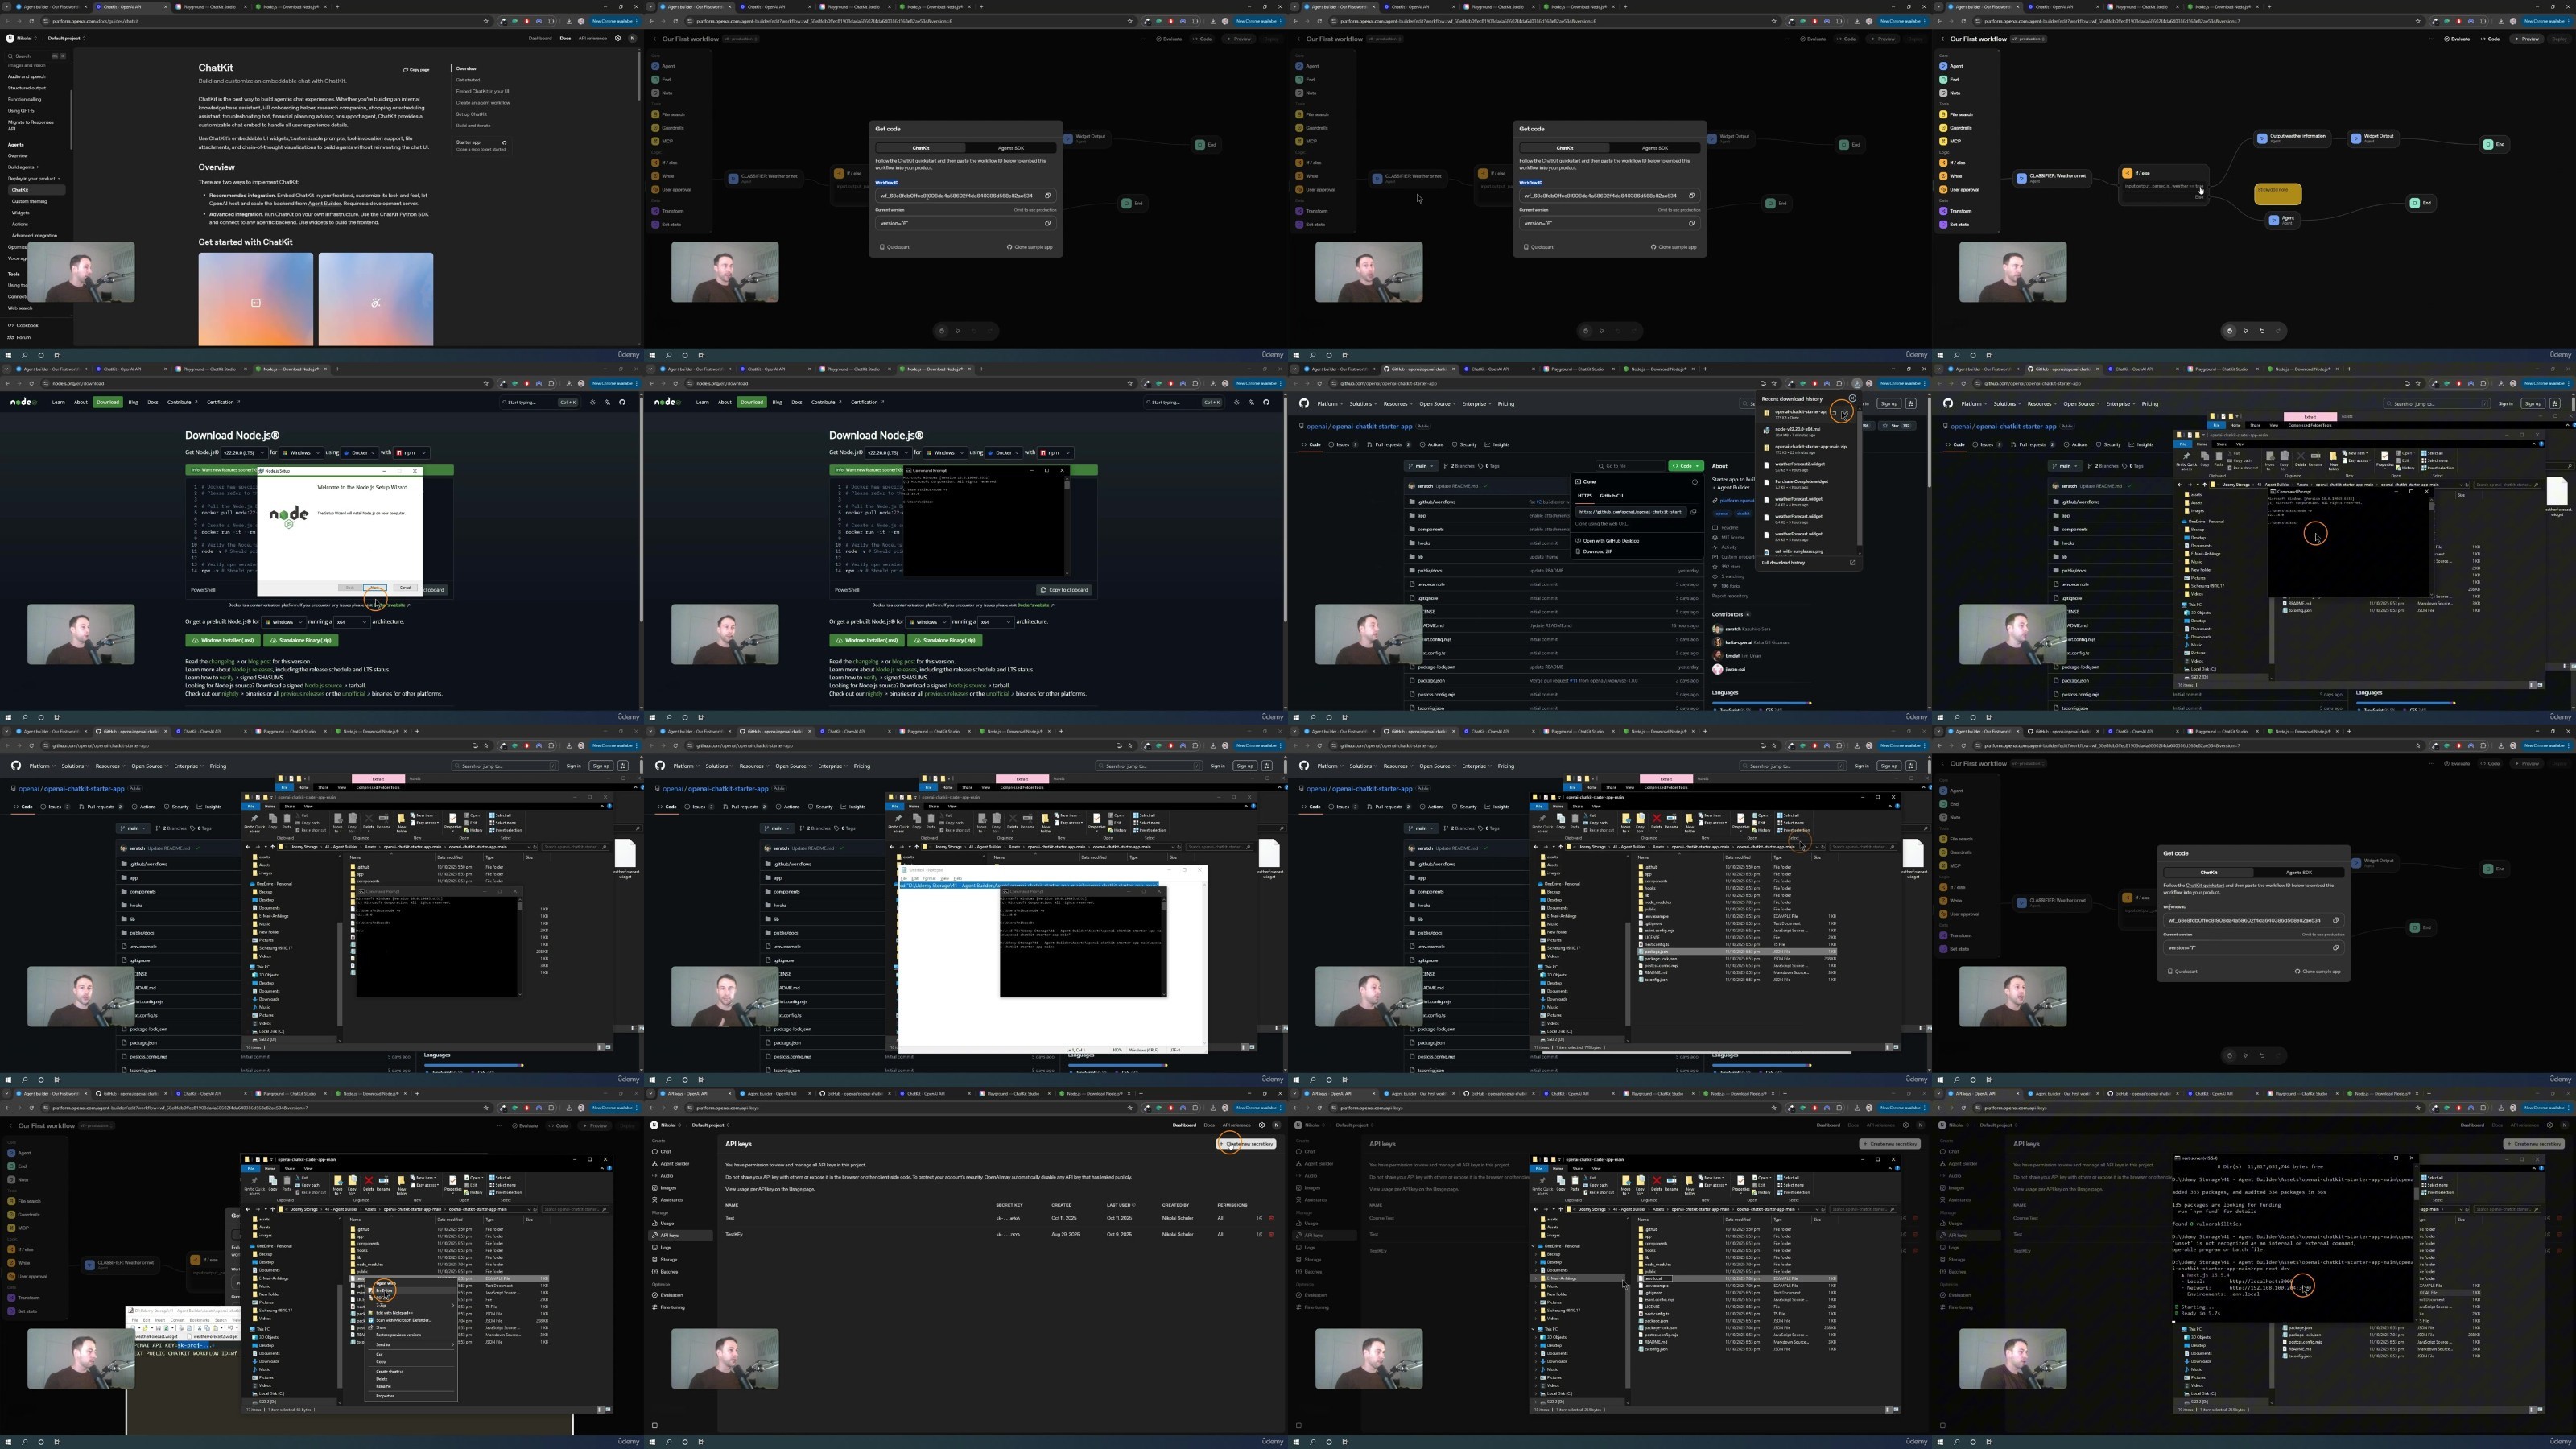Image resolution: width=2576 pixels, height=1449 pixels.
Task: Open v22.20.0 version dropdown behind Setup Wizard
Action: point(244,452)
